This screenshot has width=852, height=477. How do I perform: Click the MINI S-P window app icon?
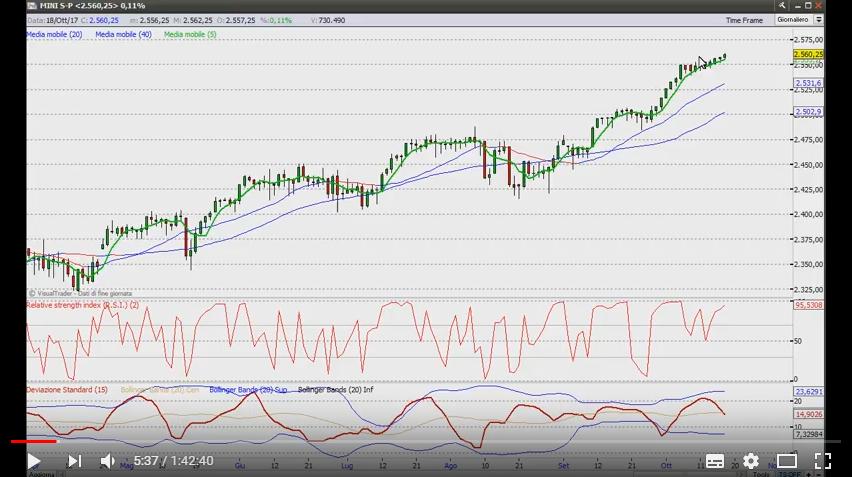click(x=32, y=5)
